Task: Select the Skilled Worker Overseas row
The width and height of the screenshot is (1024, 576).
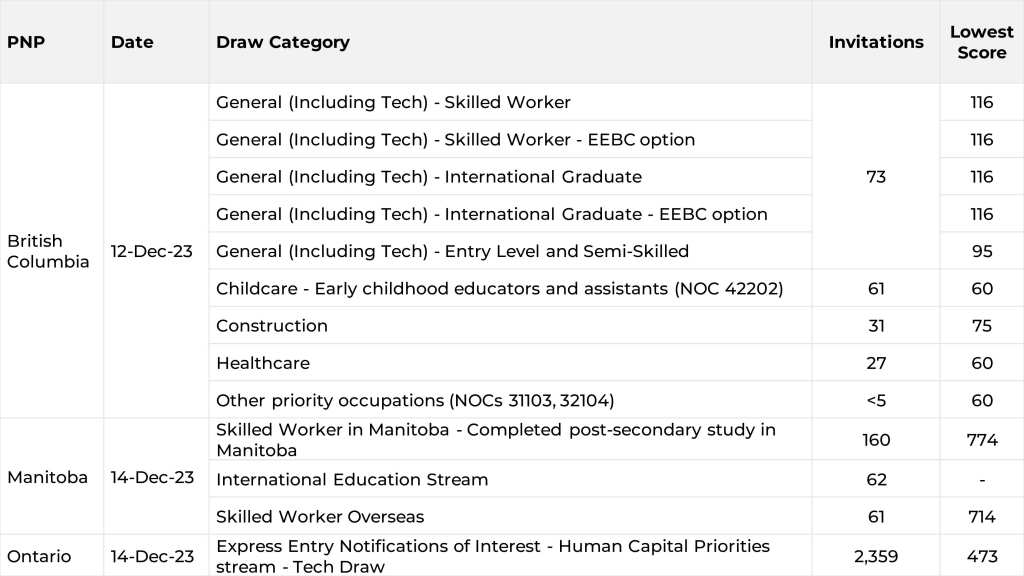Action: click(x=320, y=517)
